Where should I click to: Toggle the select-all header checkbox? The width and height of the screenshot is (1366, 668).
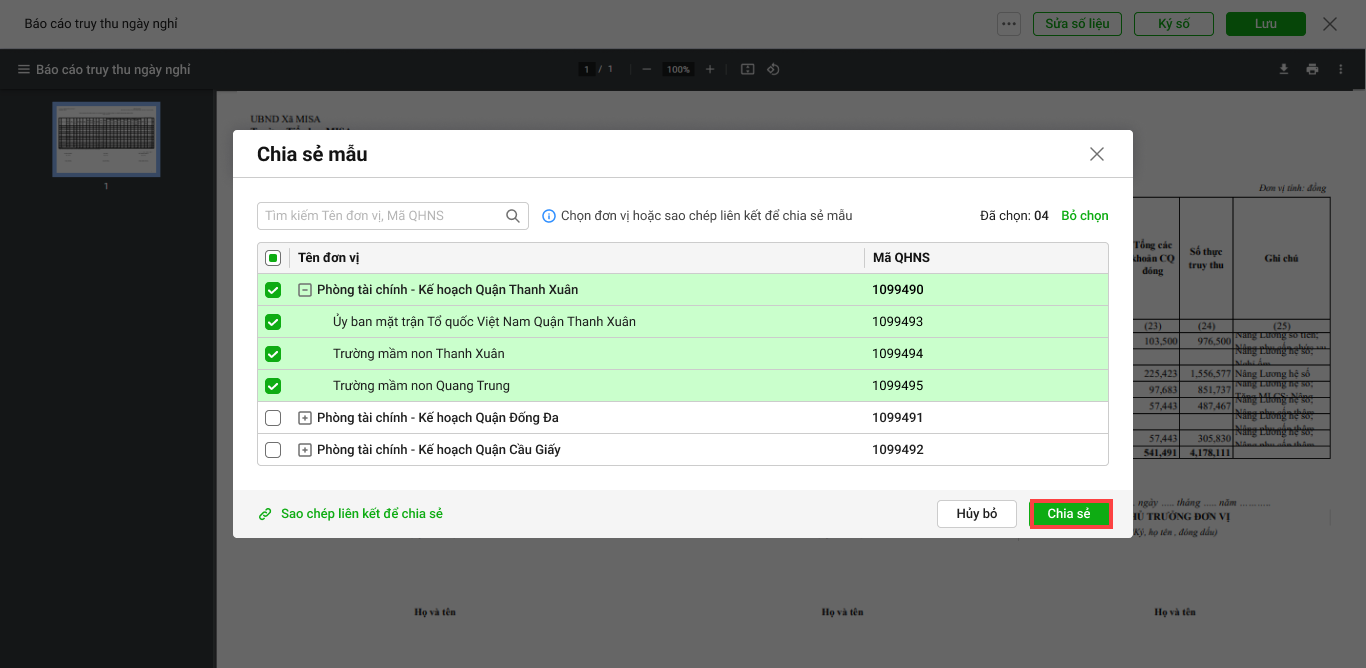click(x=273, y=258)
